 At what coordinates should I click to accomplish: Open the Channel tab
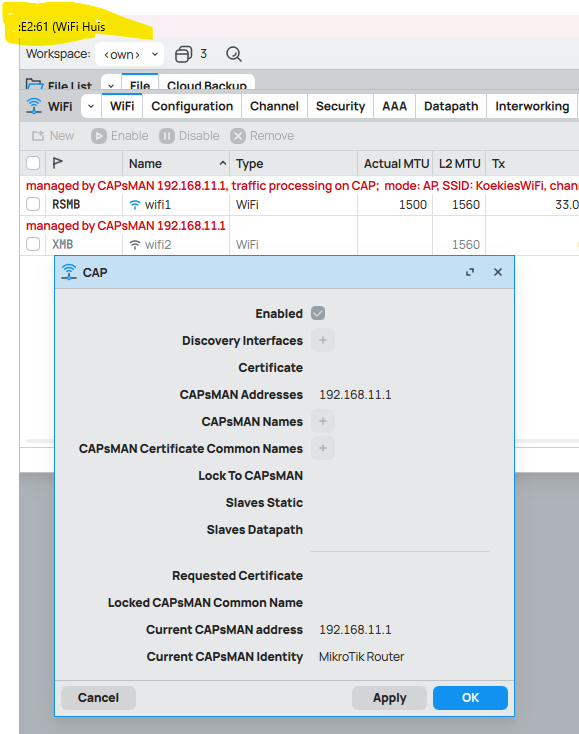(274, 106)
